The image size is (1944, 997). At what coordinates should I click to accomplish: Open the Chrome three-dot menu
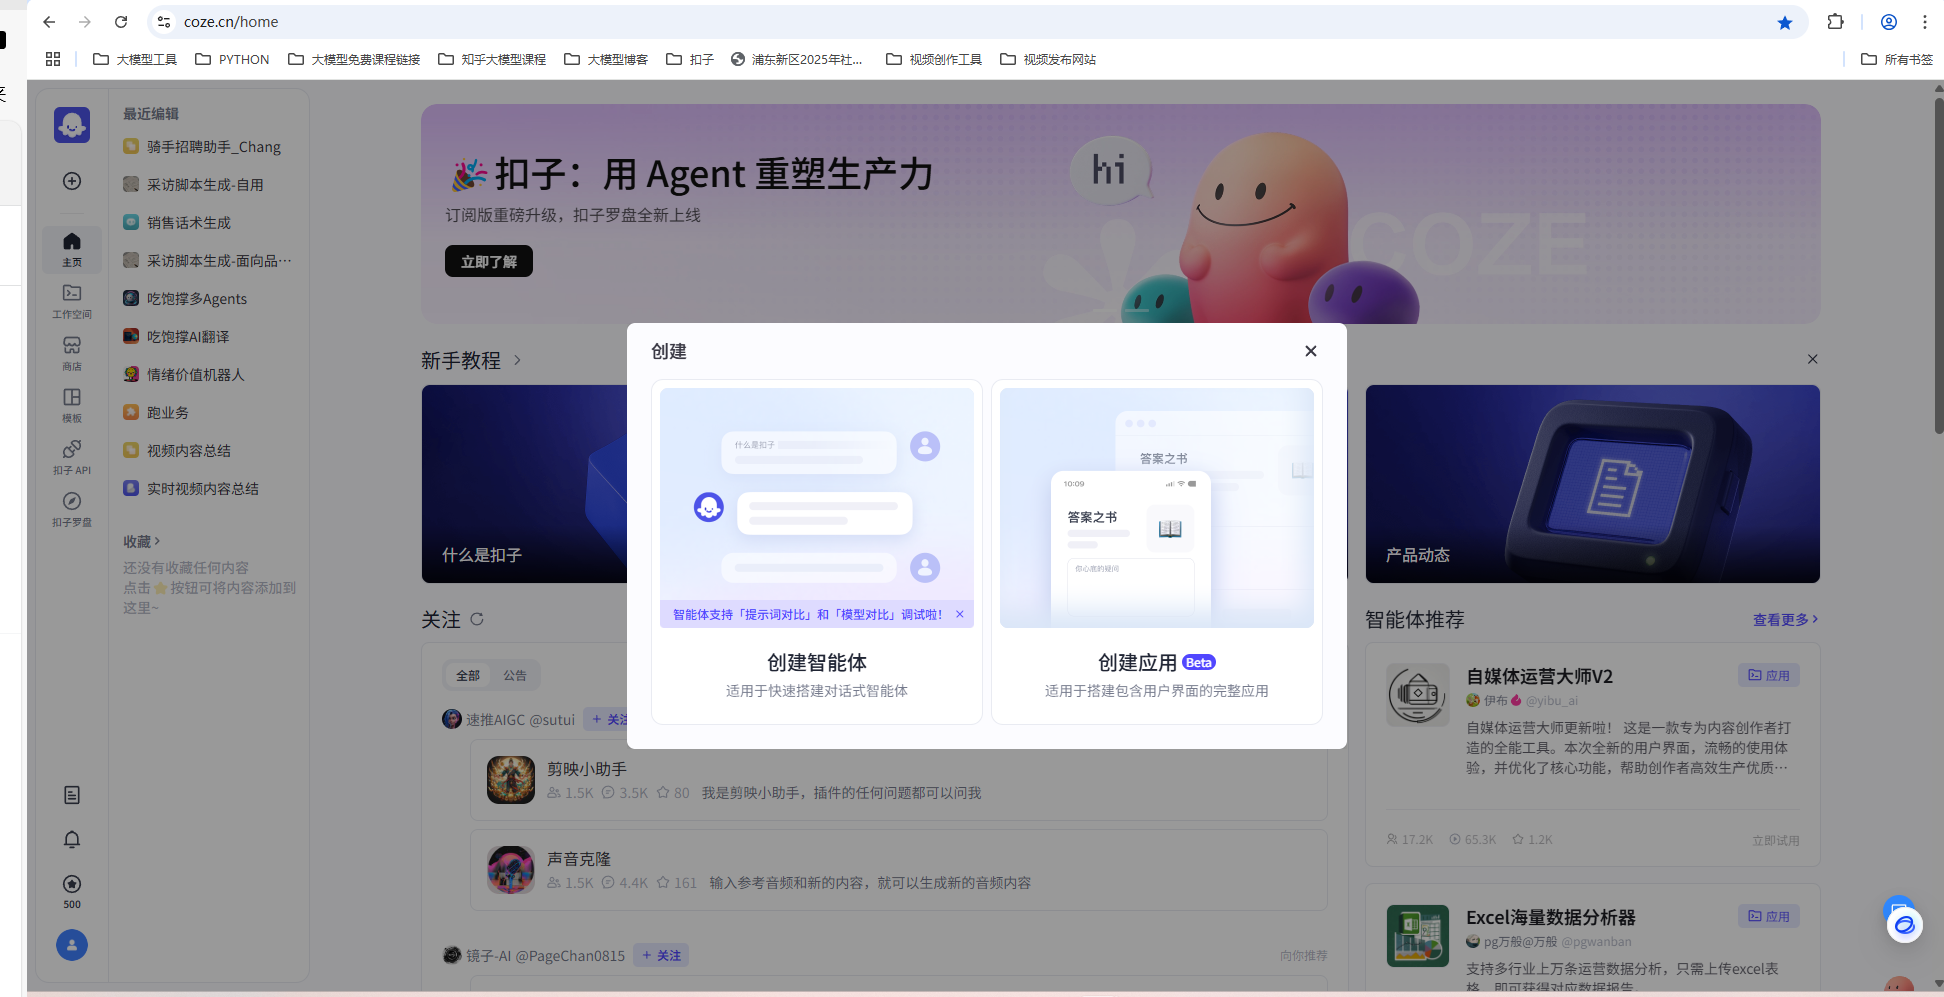1925,22
